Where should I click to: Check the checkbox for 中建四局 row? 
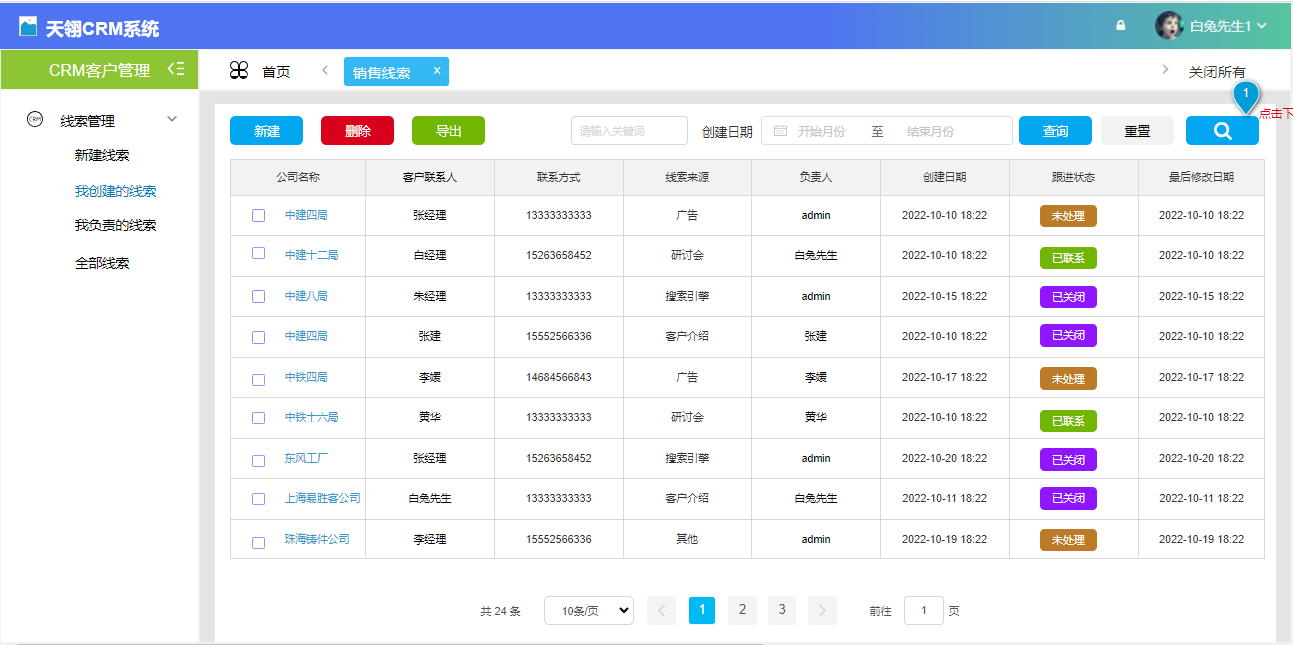pyautogui.click(x=258, y=215)
